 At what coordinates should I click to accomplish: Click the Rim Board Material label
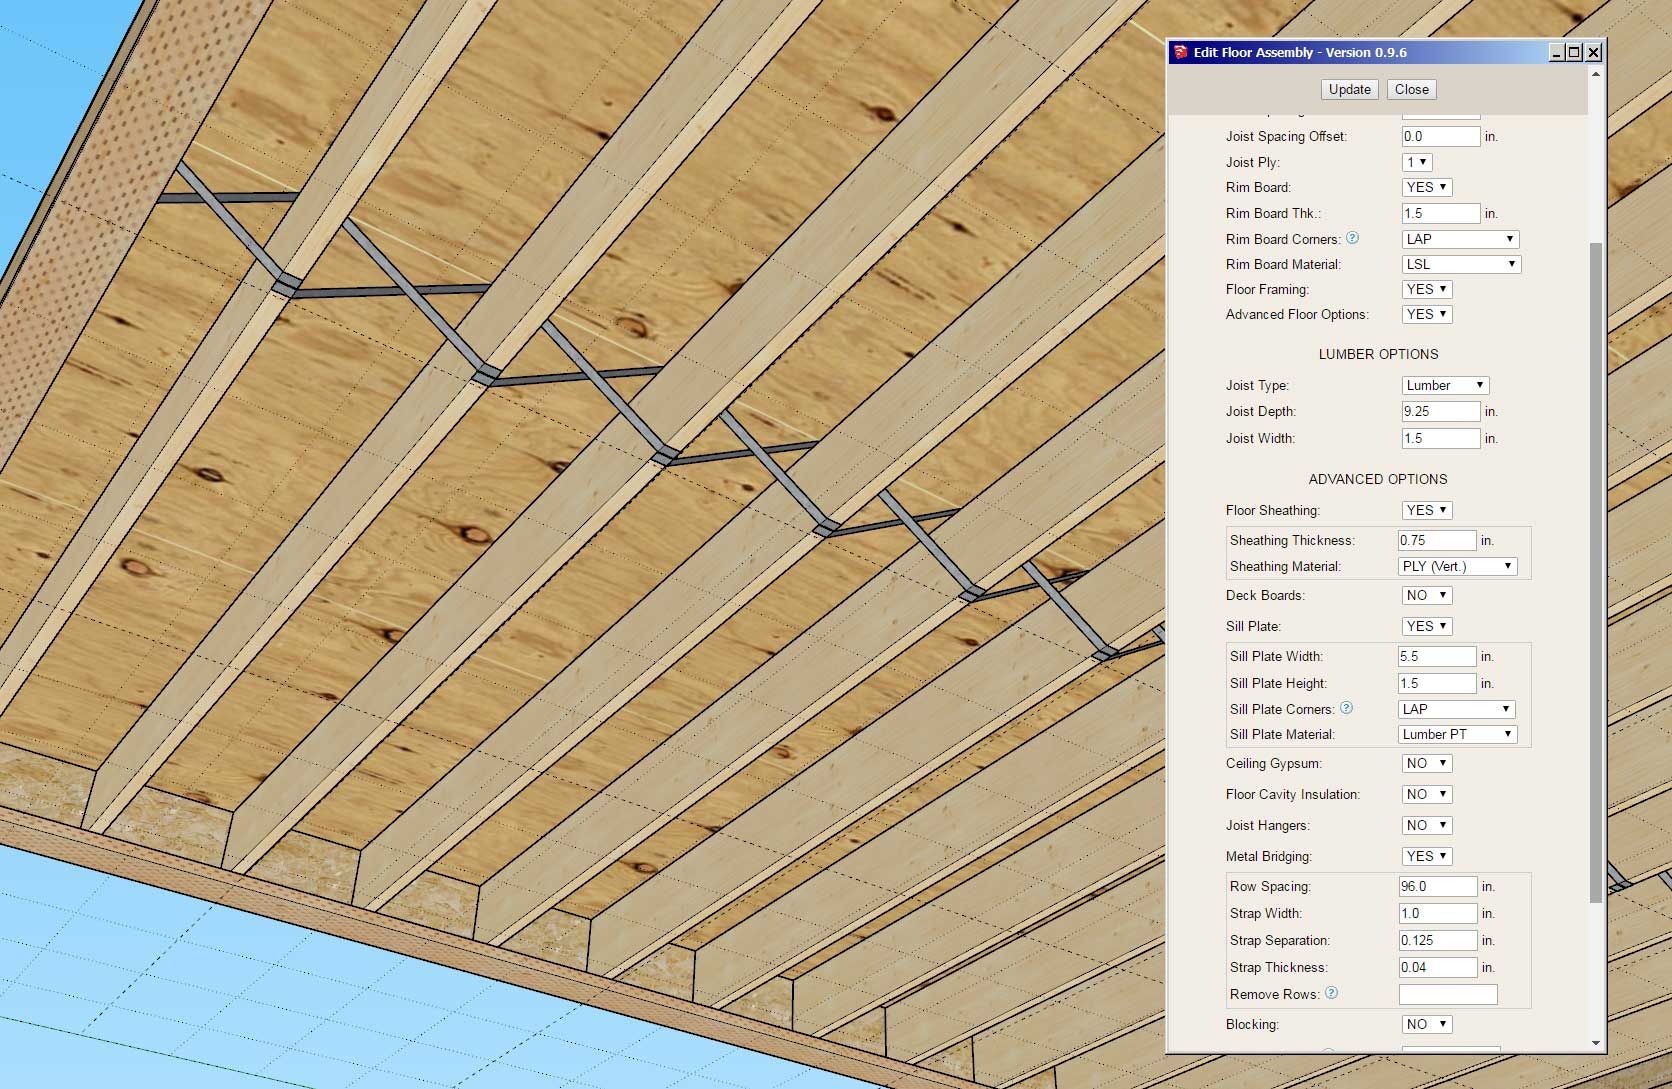1283,264
